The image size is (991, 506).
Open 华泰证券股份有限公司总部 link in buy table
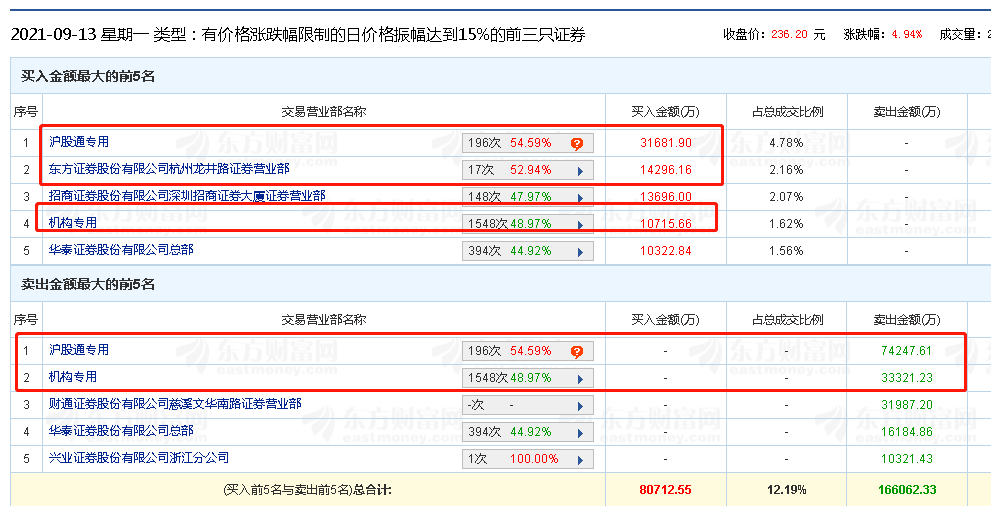coord(121,250)
